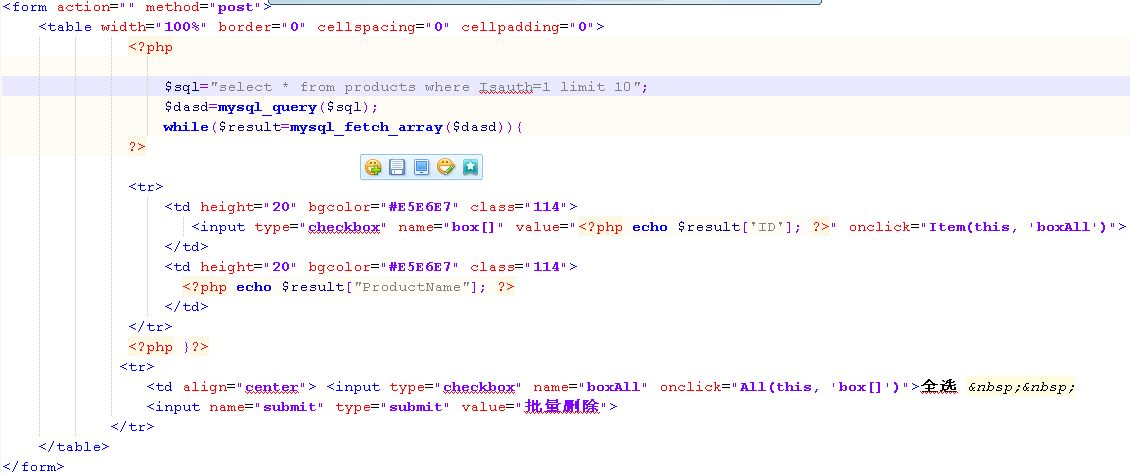Image resolution: width=1130 pixels, height=474 pixels.
Task: Click the text limit 10 in query
Action: pyautogui.click(x=595, y=87)
